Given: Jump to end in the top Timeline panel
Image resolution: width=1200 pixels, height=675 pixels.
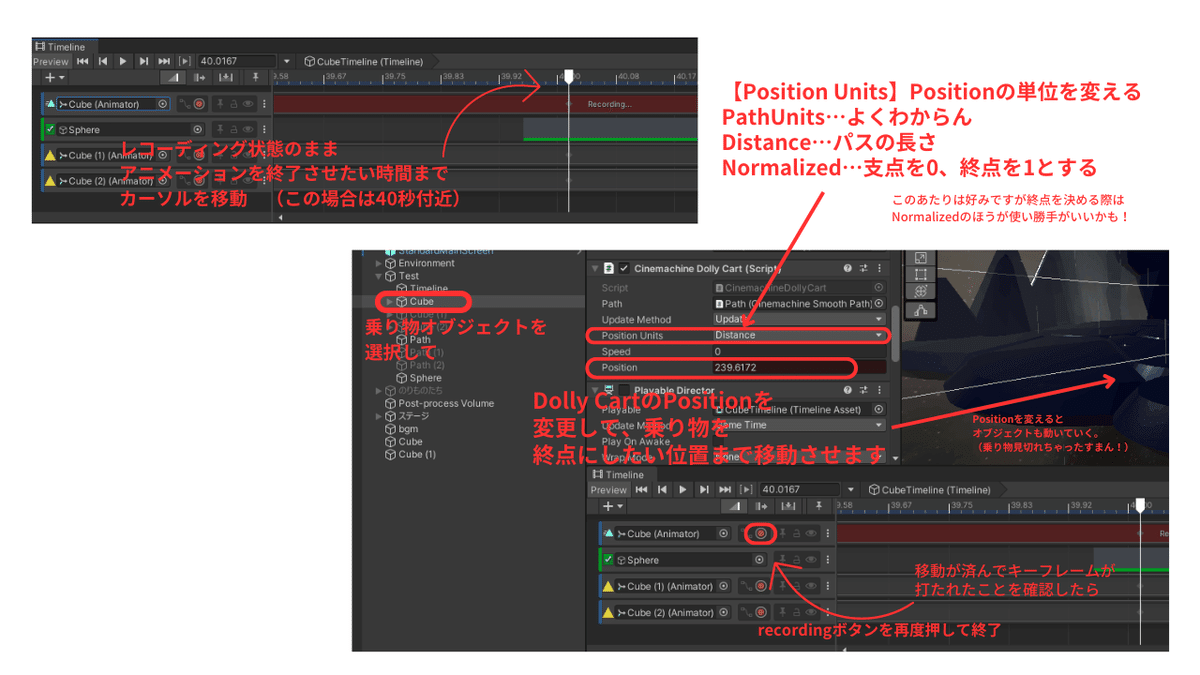Looking at the screenshot, I should point(164,61).
